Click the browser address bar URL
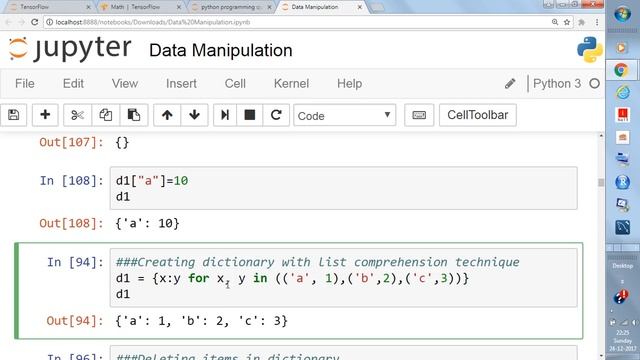 [x=153, y=22]
